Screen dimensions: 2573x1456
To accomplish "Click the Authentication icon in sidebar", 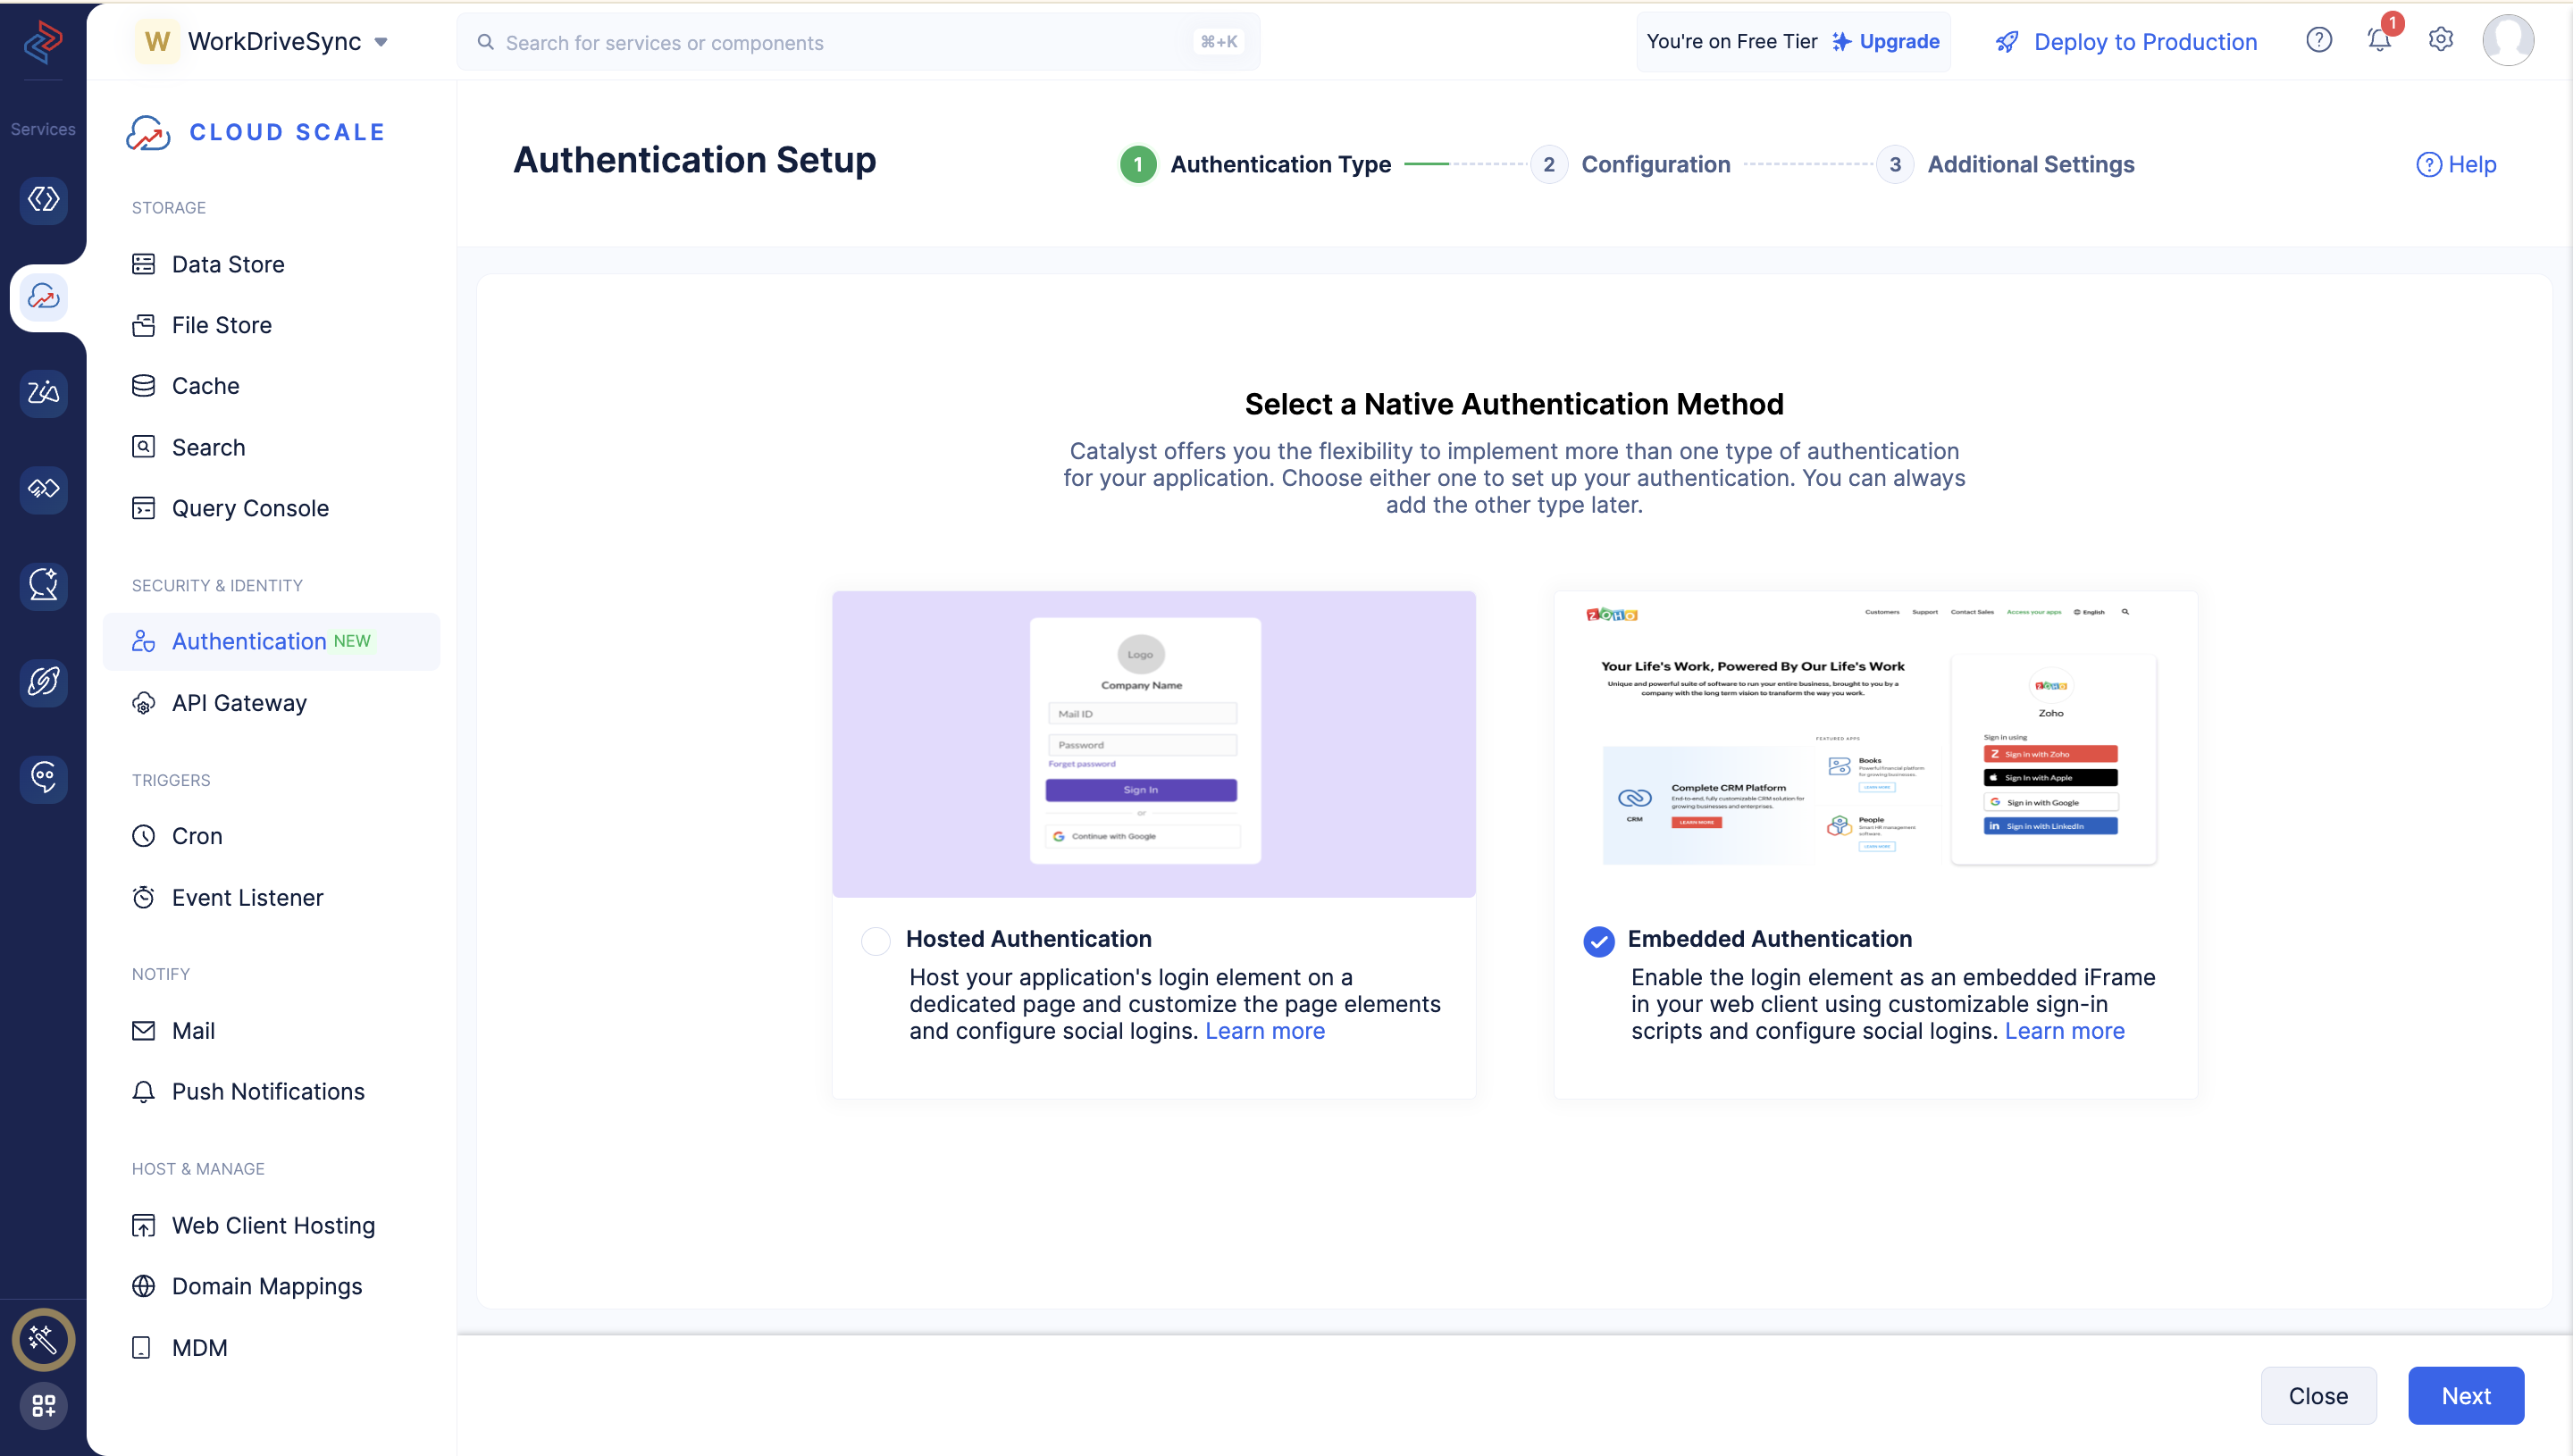I will (x=145, y=641).
